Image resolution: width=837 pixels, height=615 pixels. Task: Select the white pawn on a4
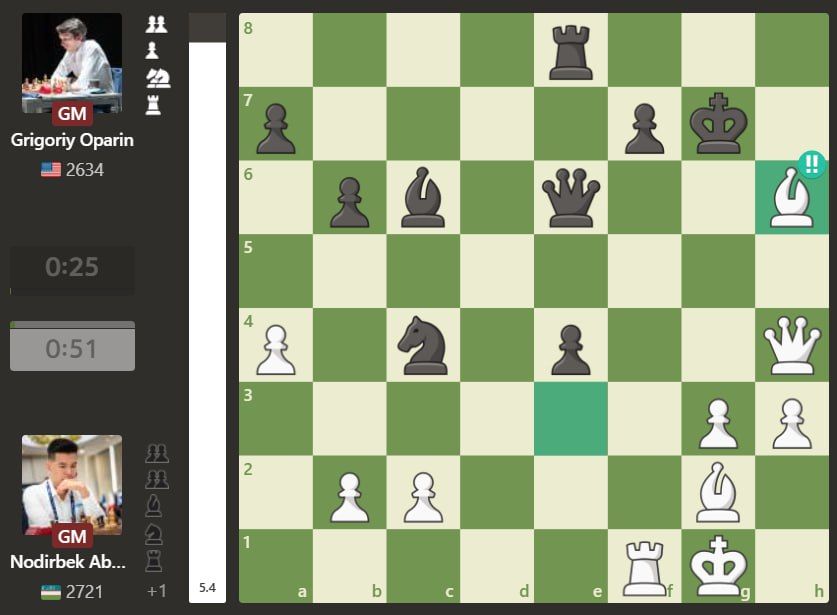point(276,350)
